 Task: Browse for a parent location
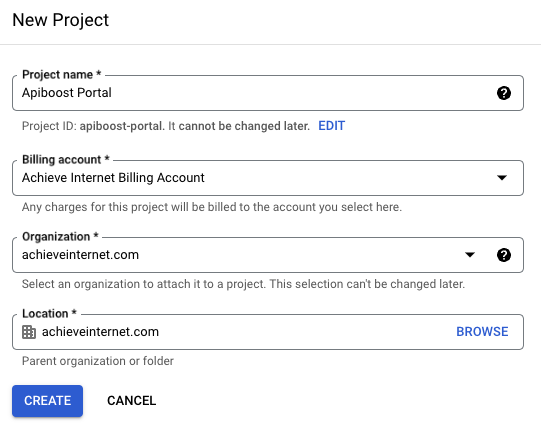tap(482, 332)
